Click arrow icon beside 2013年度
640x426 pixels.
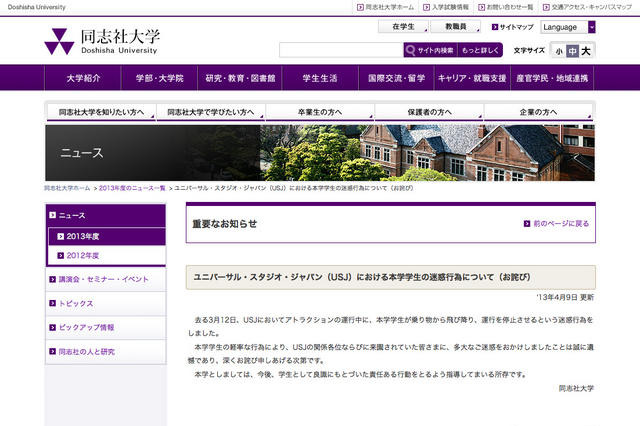point(60,236)
